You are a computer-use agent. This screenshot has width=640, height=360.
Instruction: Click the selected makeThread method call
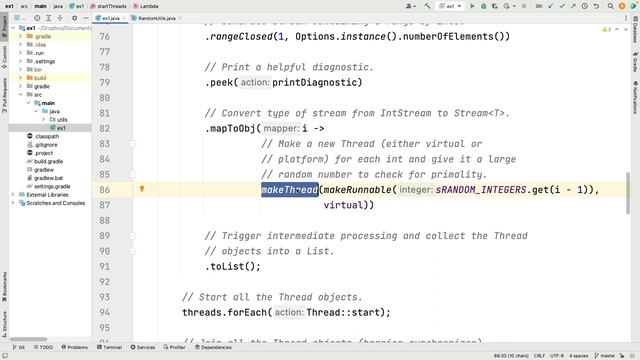click(x=289, y=189)
